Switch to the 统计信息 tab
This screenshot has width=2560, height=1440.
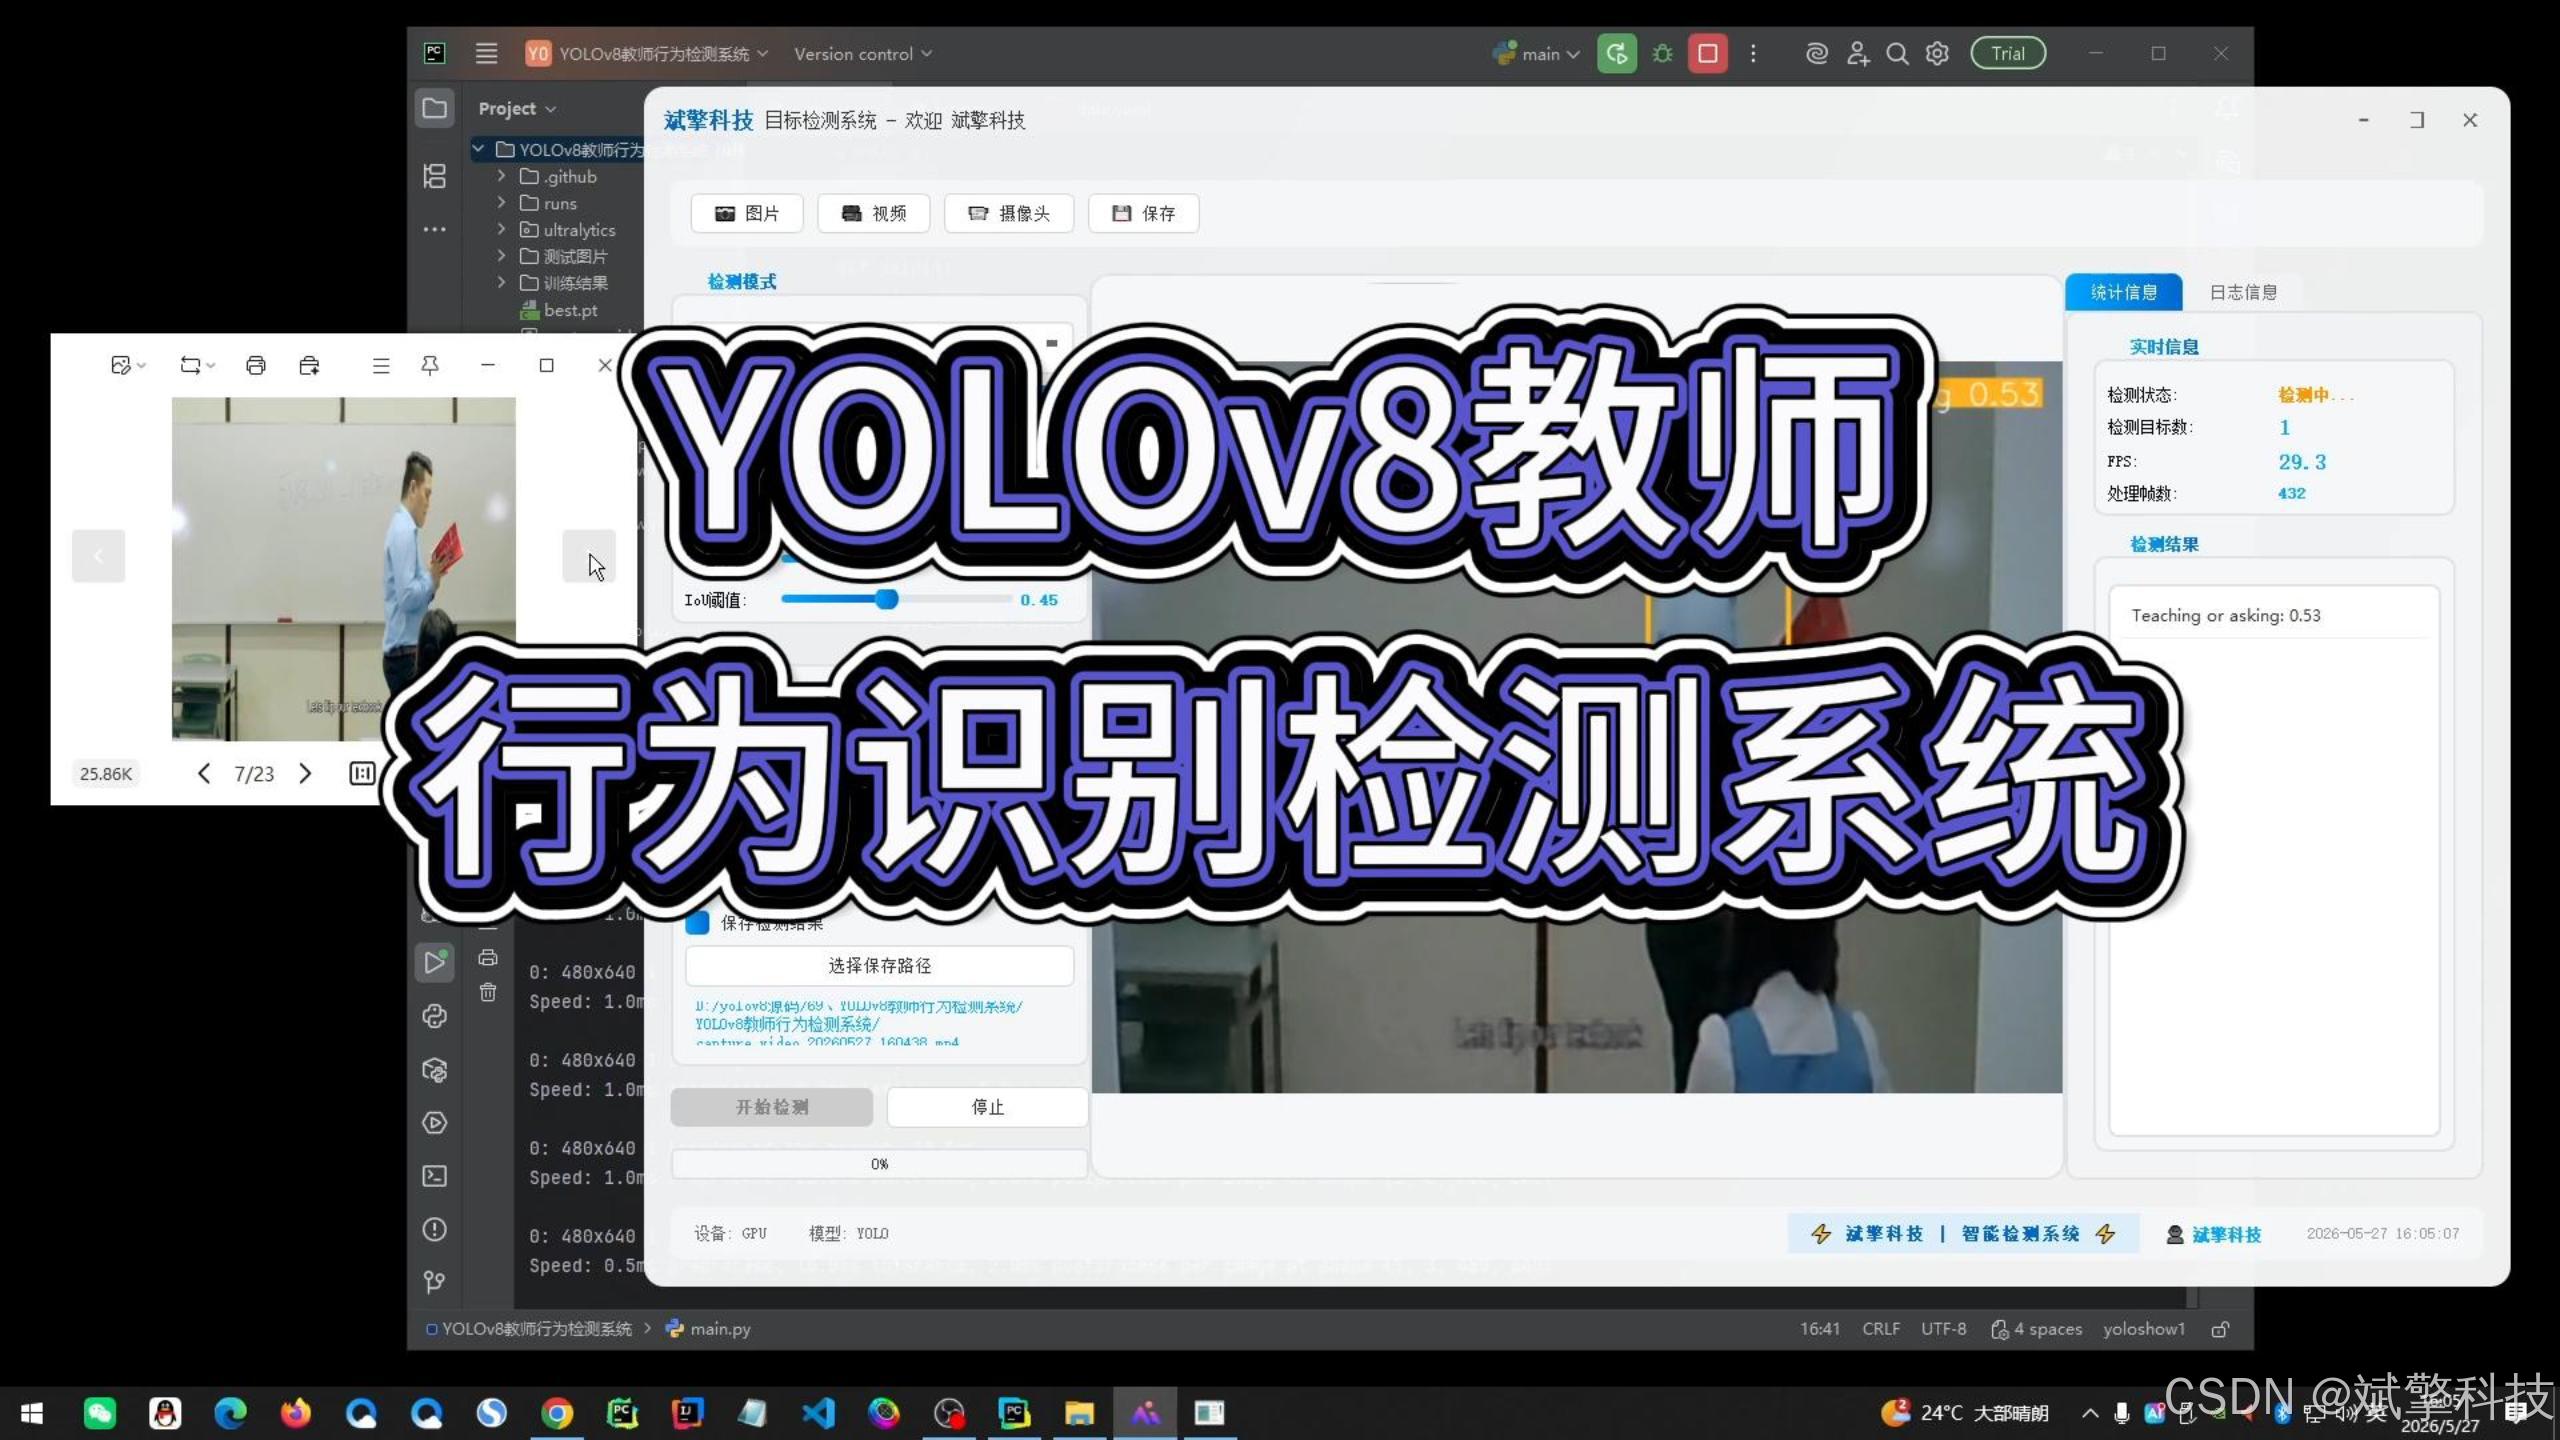coord(2124,292)
